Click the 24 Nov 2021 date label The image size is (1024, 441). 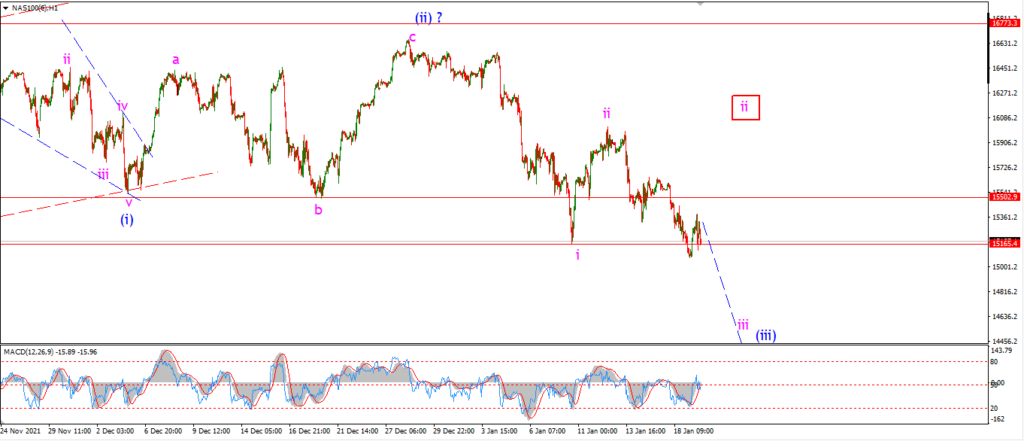[20, 431]
